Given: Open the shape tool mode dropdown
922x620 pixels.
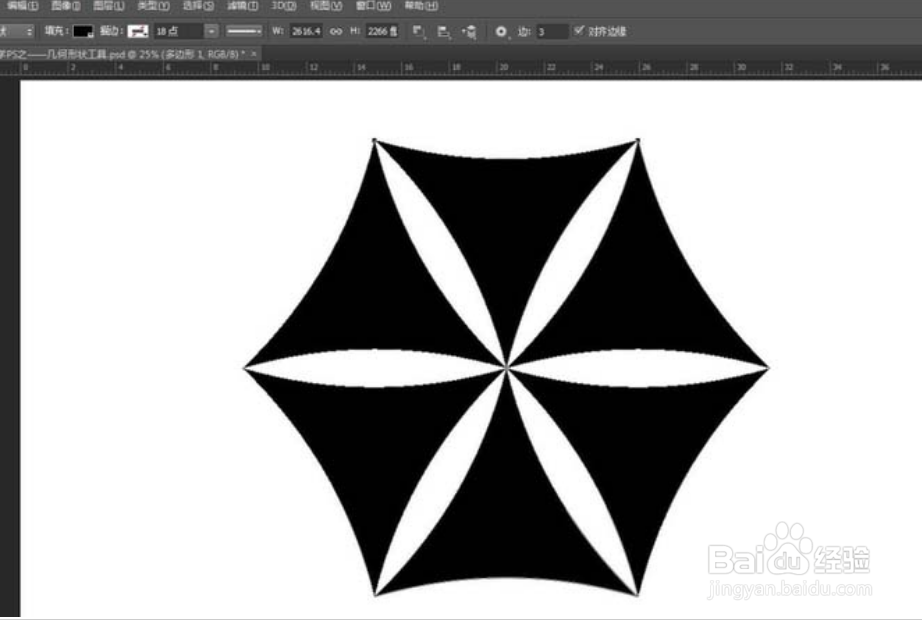Looking at the screenshot, I should click(x=16, y=31).
